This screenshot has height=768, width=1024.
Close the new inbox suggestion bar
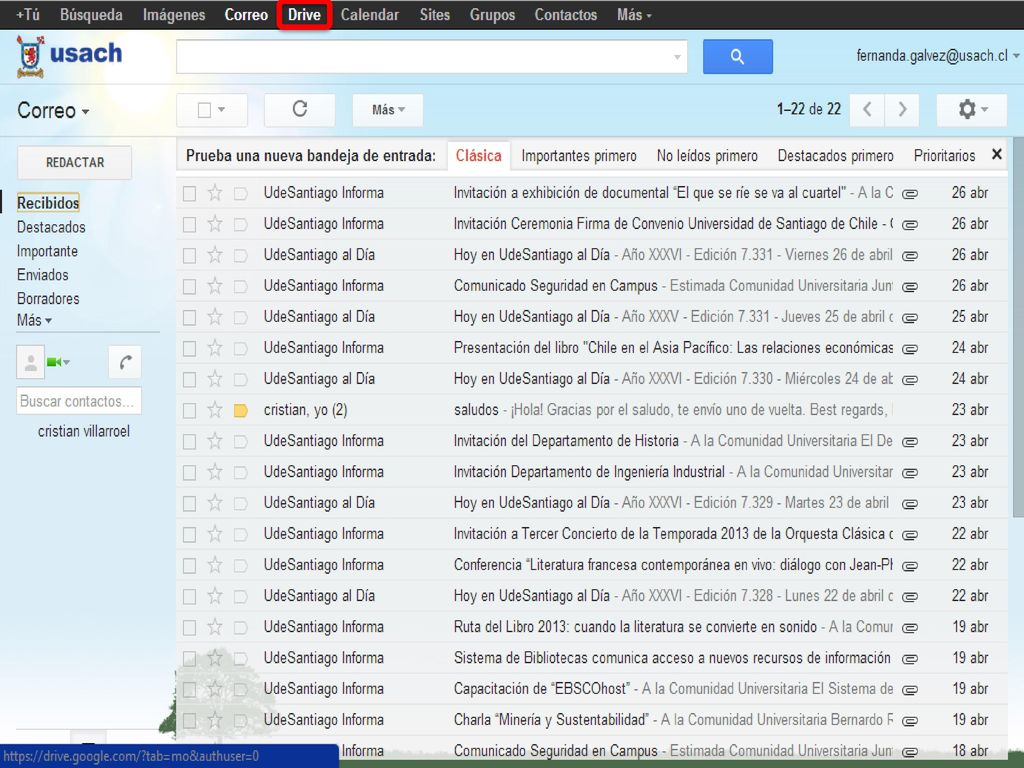(x=997, y=155)
